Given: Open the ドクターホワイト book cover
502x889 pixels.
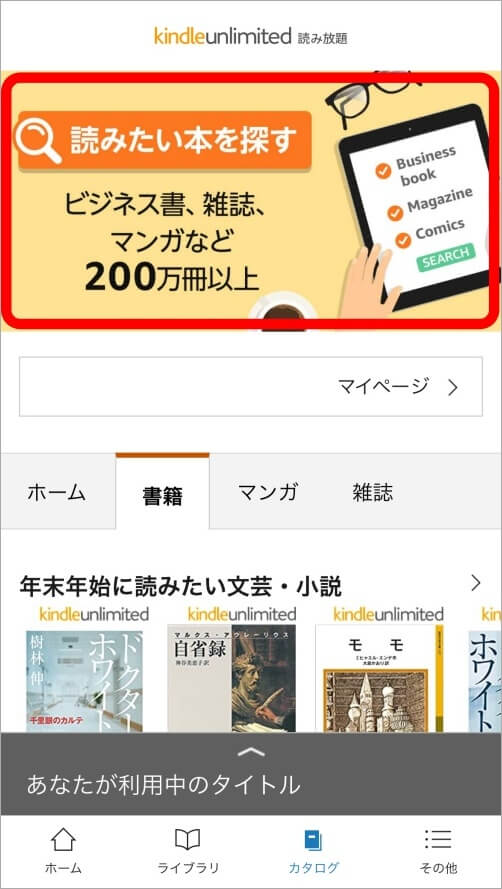Looking at the screenshot, I should point(84,679).
